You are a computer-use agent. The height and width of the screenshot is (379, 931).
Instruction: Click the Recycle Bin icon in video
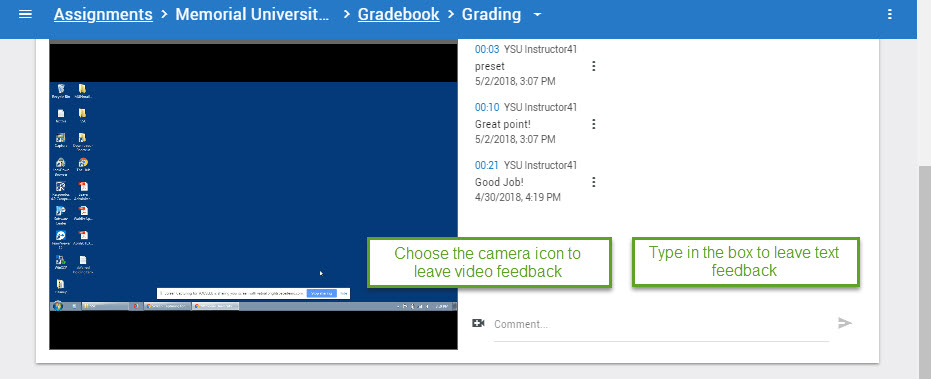[x=61, y=91]
